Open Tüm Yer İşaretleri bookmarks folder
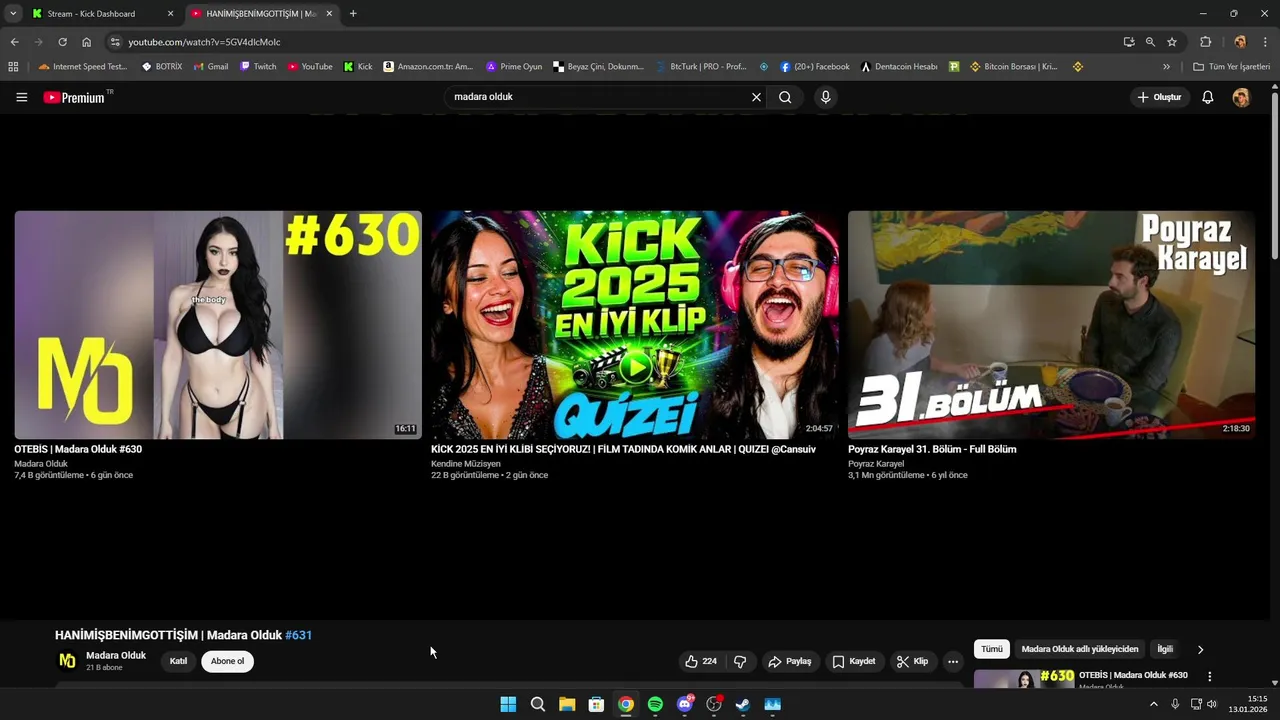1280x720 pixels. point(1232,67)
